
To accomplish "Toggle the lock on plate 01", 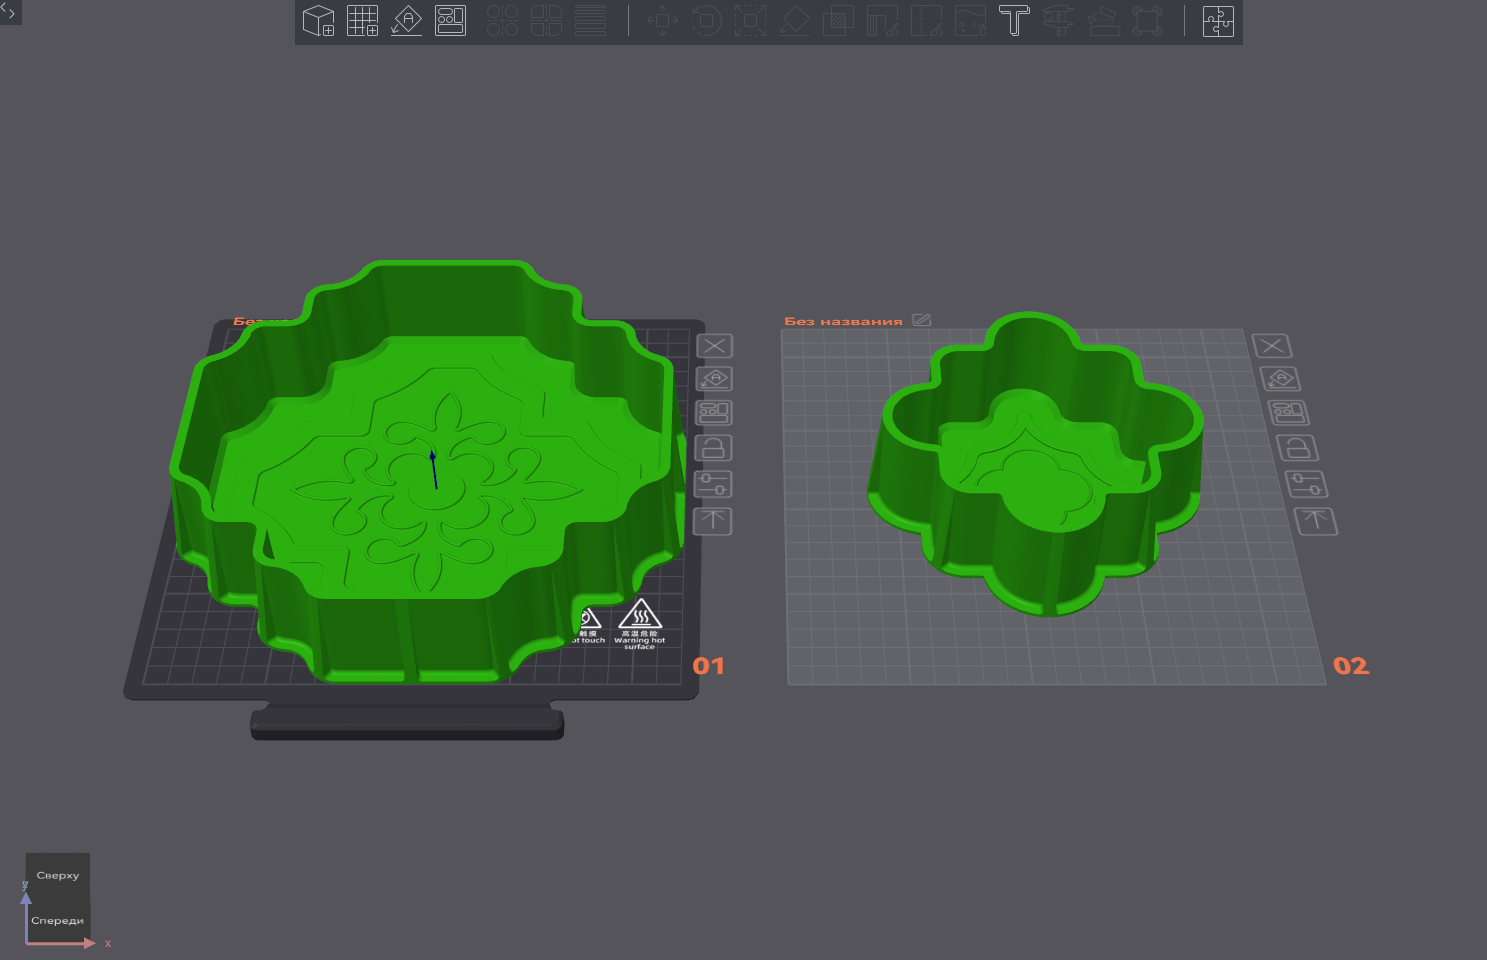I will point(713,447).
